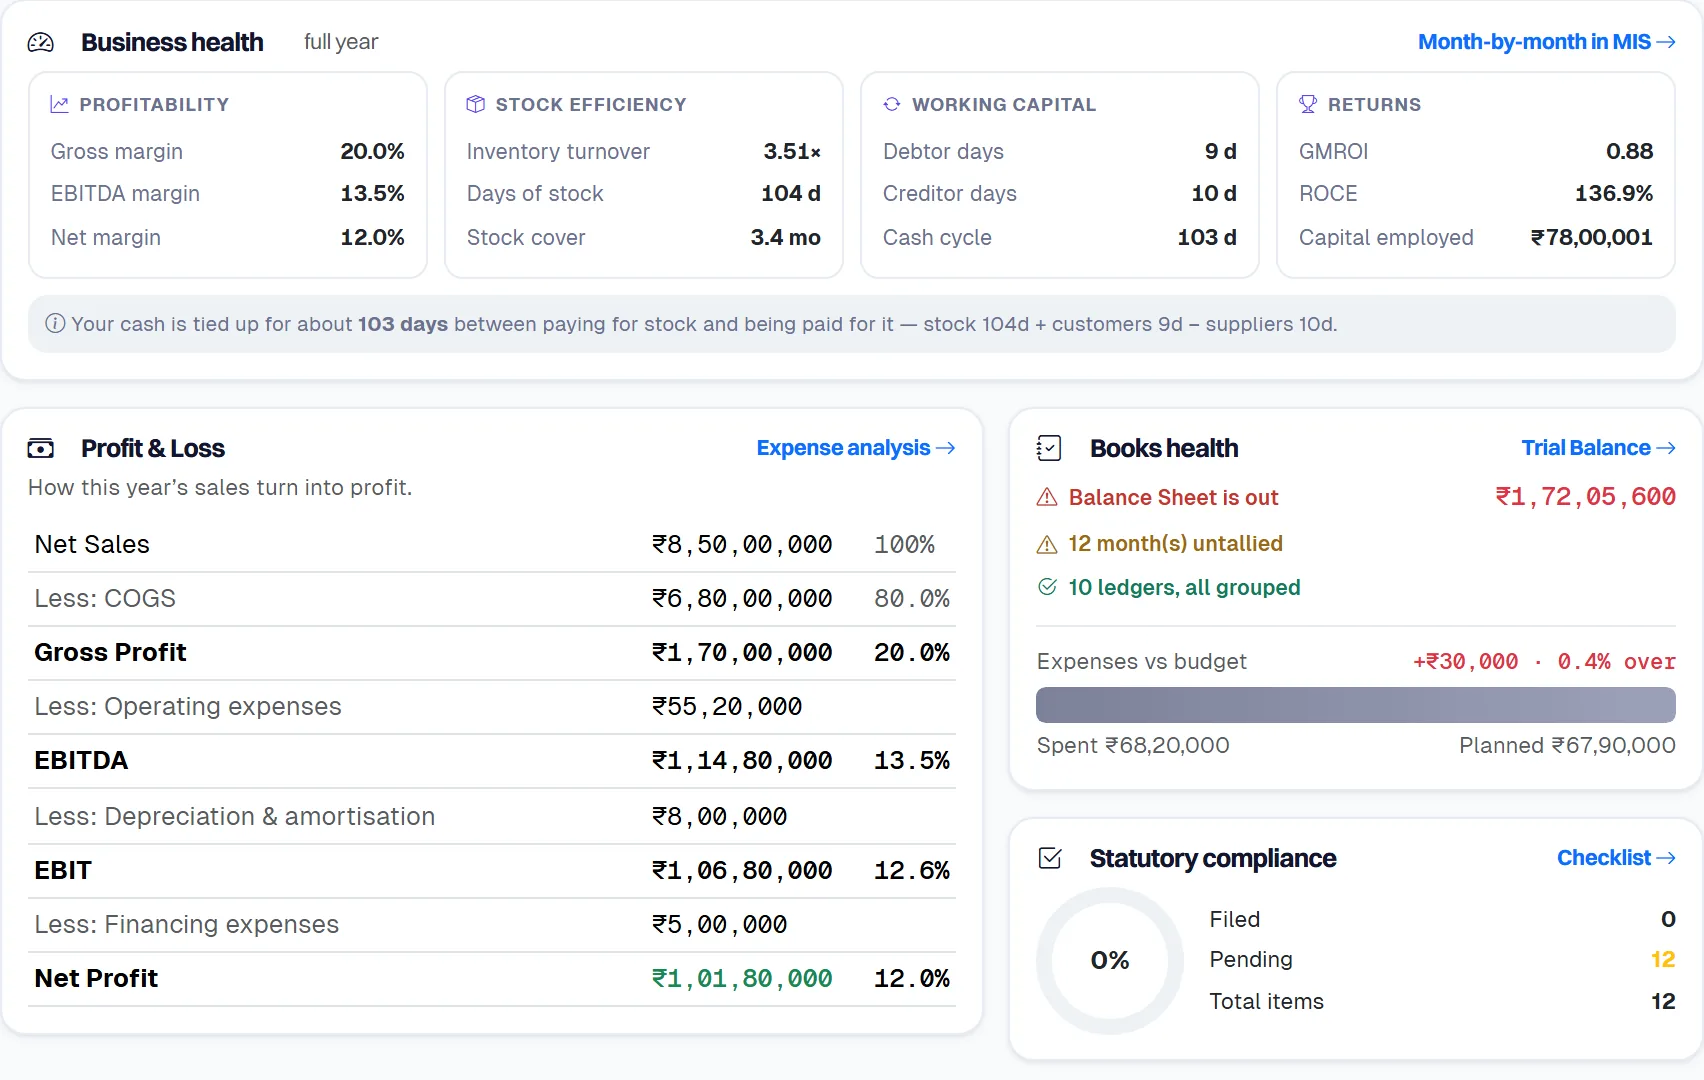Viewport: 1704px width, 1080px height.
Task: Click Less: Depreciation & amortisation row label
Action: coord(235,816)
